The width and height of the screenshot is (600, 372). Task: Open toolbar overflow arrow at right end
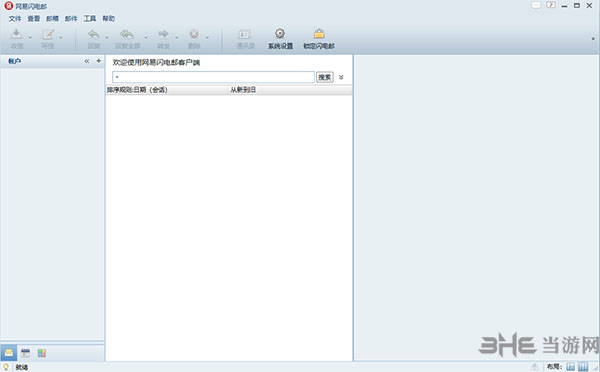593,39
